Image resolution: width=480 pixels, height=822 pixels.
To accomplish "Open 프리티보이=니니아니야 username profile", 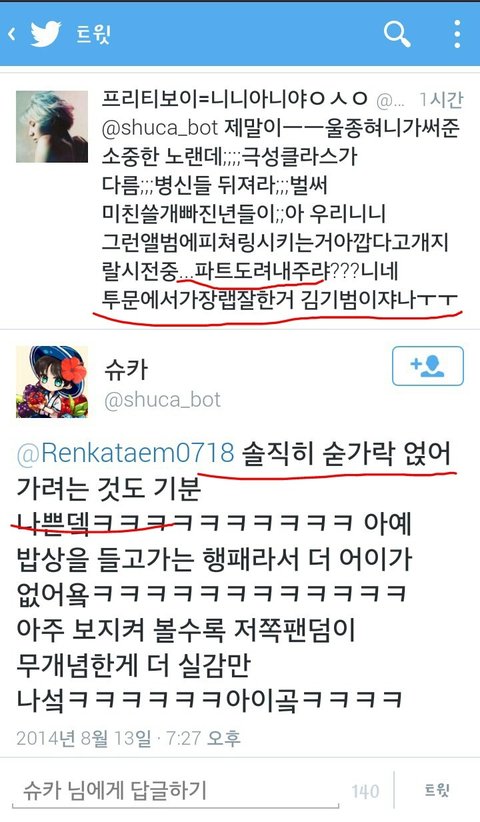I will tap(235, 100).
